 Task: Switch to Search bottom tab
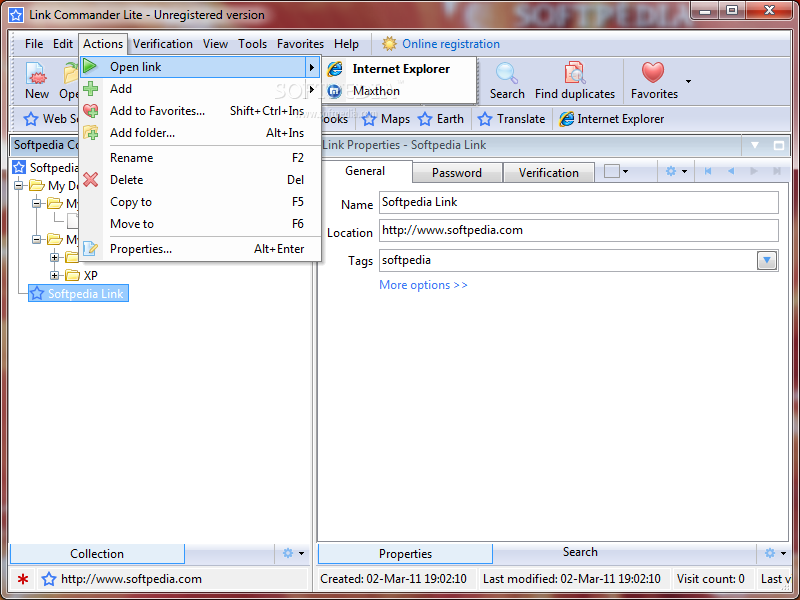(580, 552)
